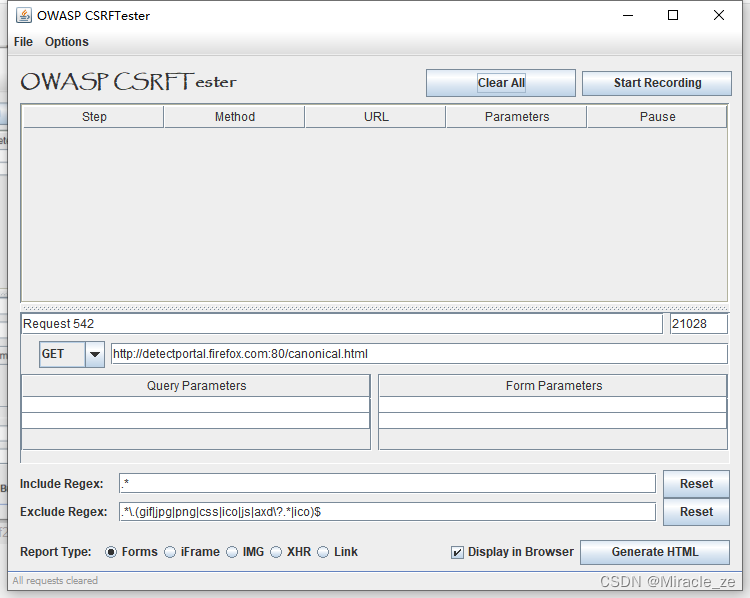This screenshot has width=750, height=598.
Task: Reset the Exclude Regex value
Action: click(696, 512)
